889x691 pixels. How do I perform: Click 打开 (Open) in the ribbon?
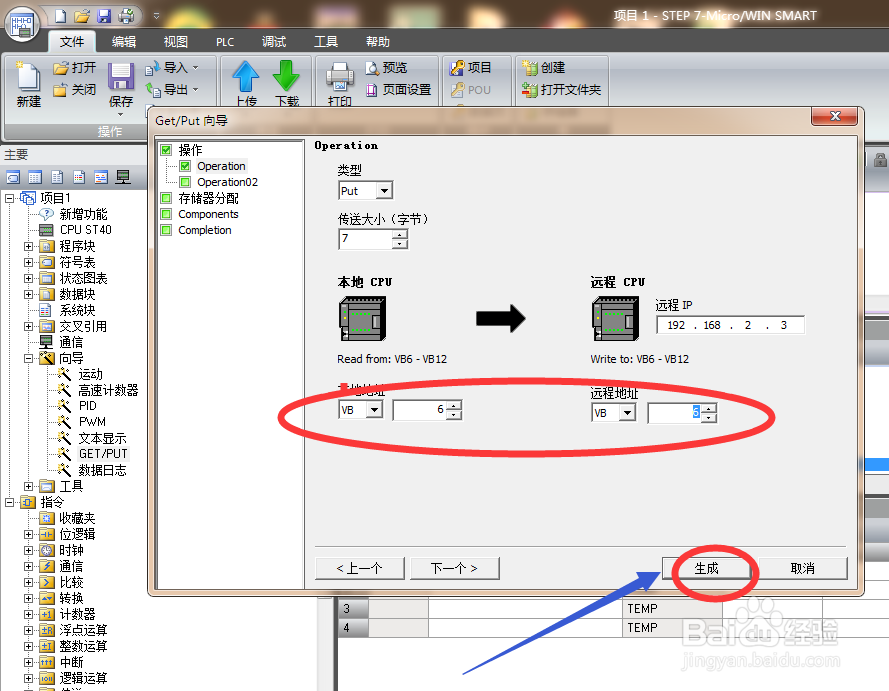75,68
